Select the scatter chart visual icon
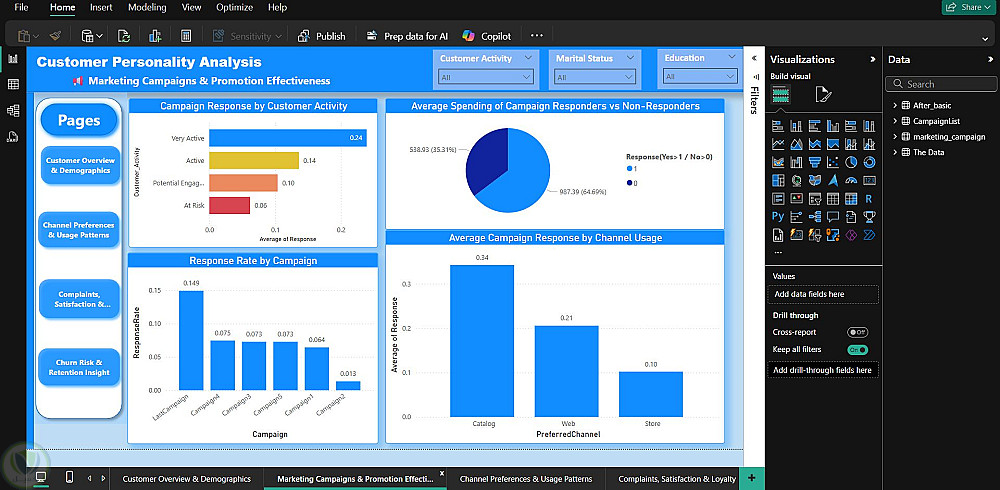1000x490 pixels. [x=833, y=162]
